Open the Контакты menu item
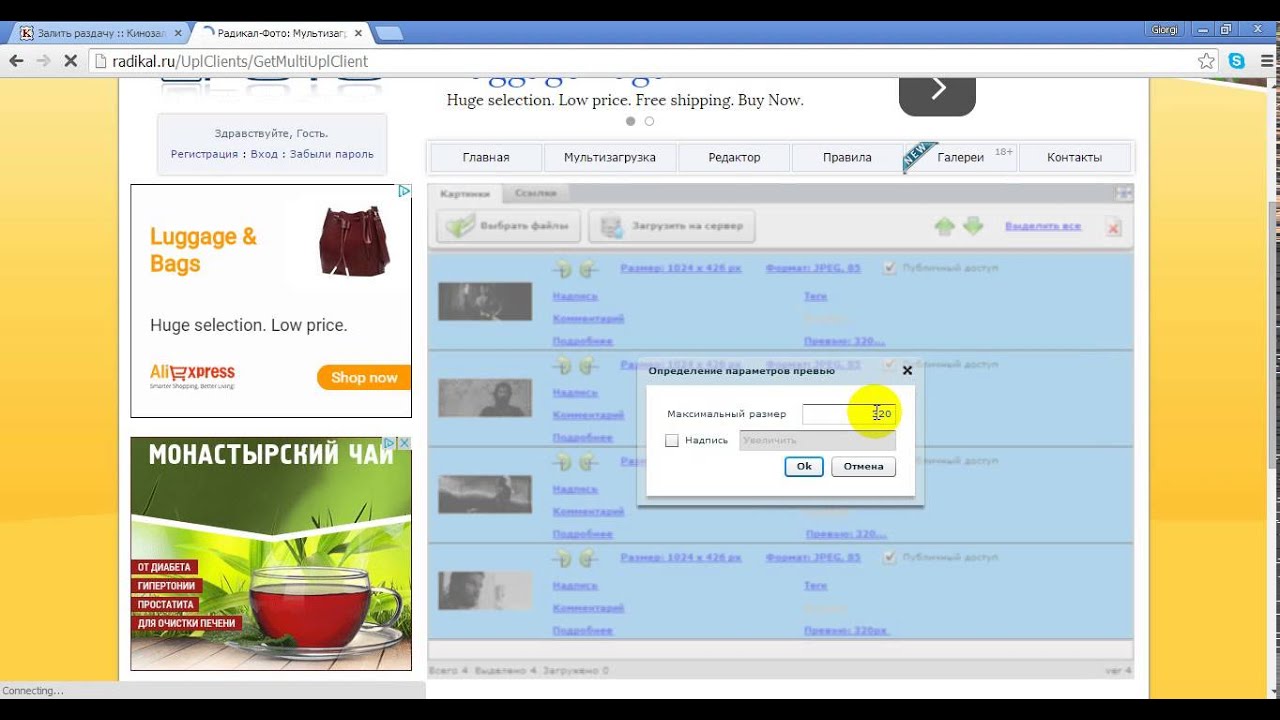1280x720 pixels. tap(1074, 157)
